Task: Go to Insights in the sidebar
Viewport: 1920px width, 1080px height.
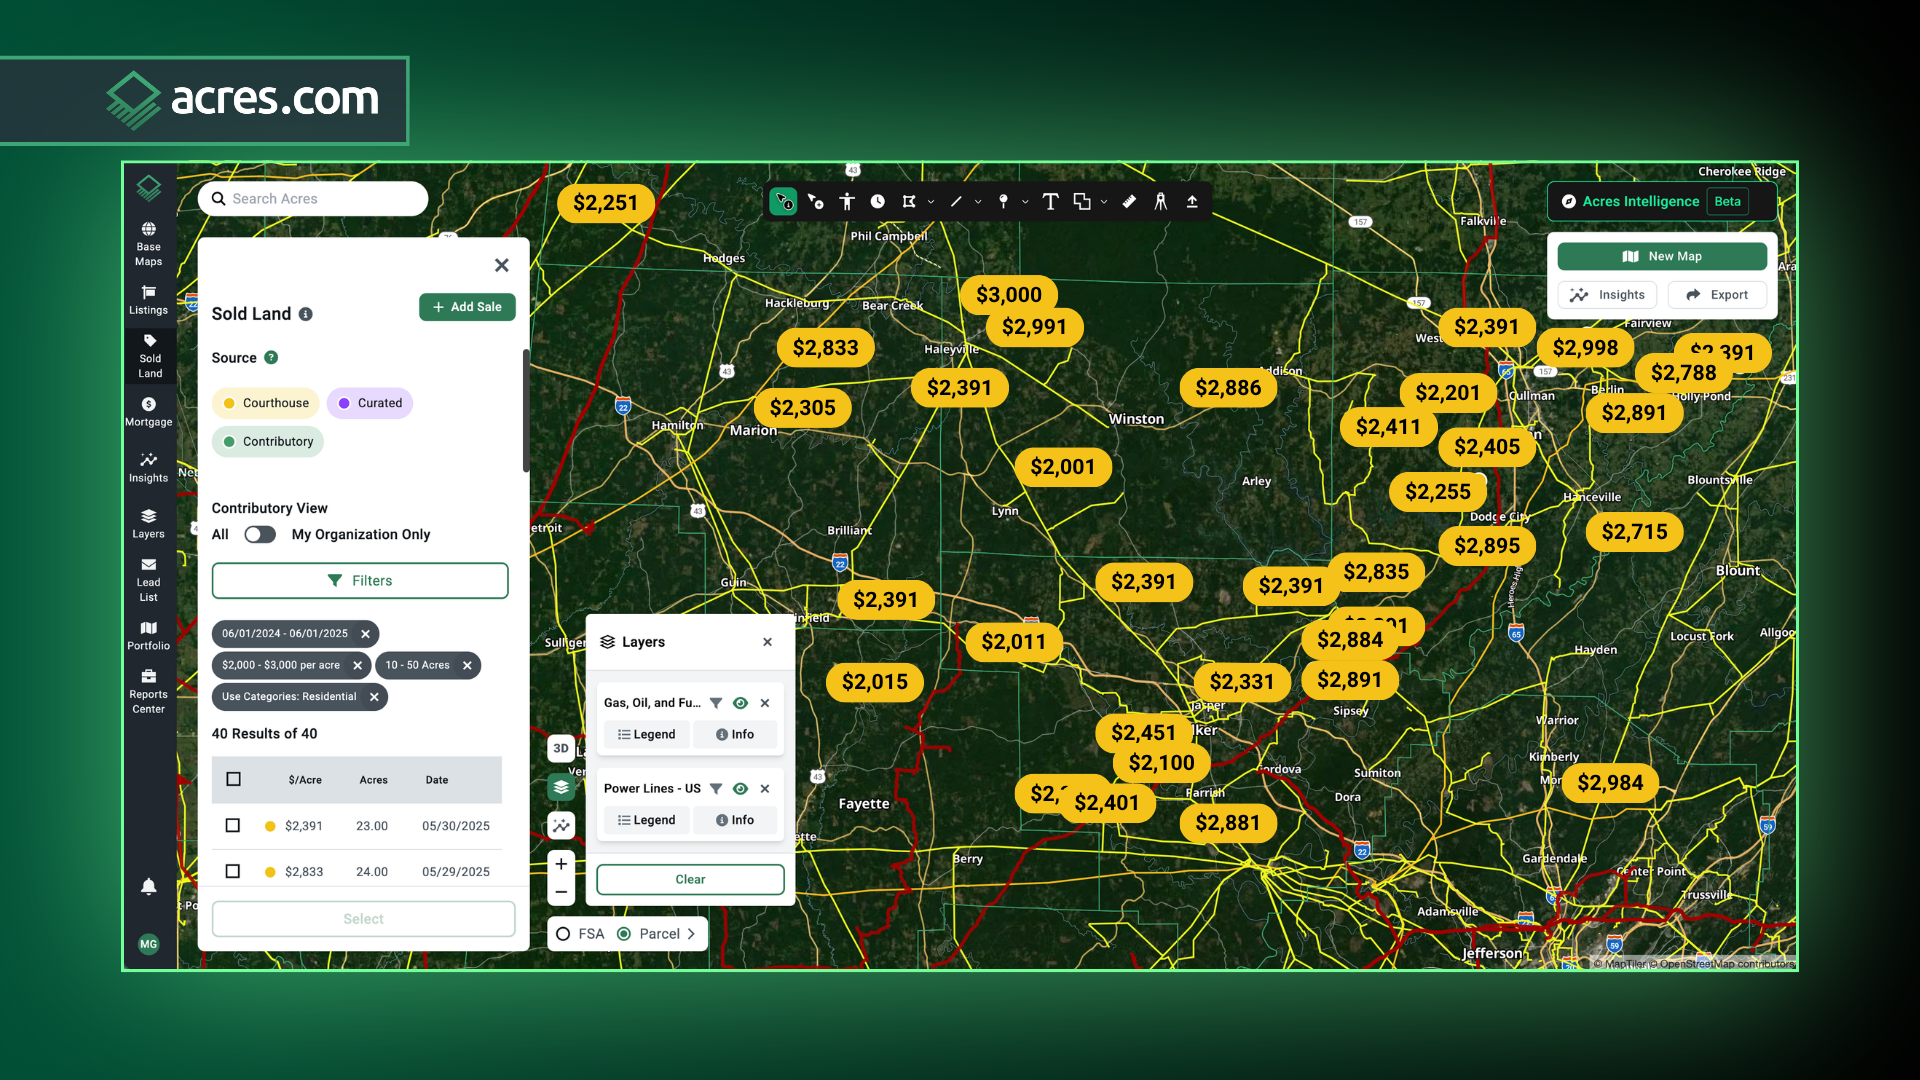Action: tap(148, 467)
